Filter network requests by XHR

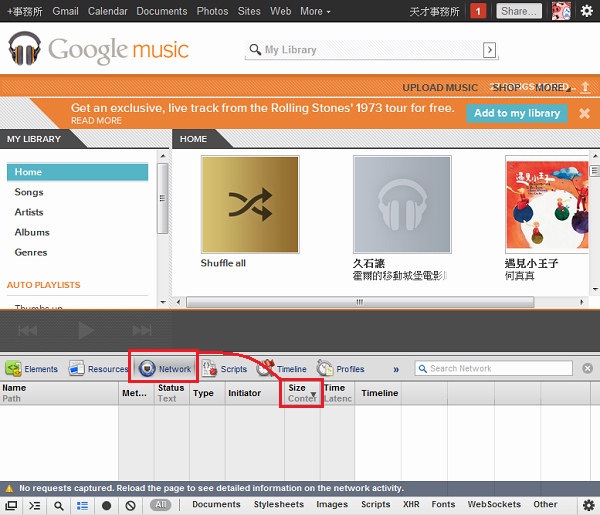click(x=411, y=504)
